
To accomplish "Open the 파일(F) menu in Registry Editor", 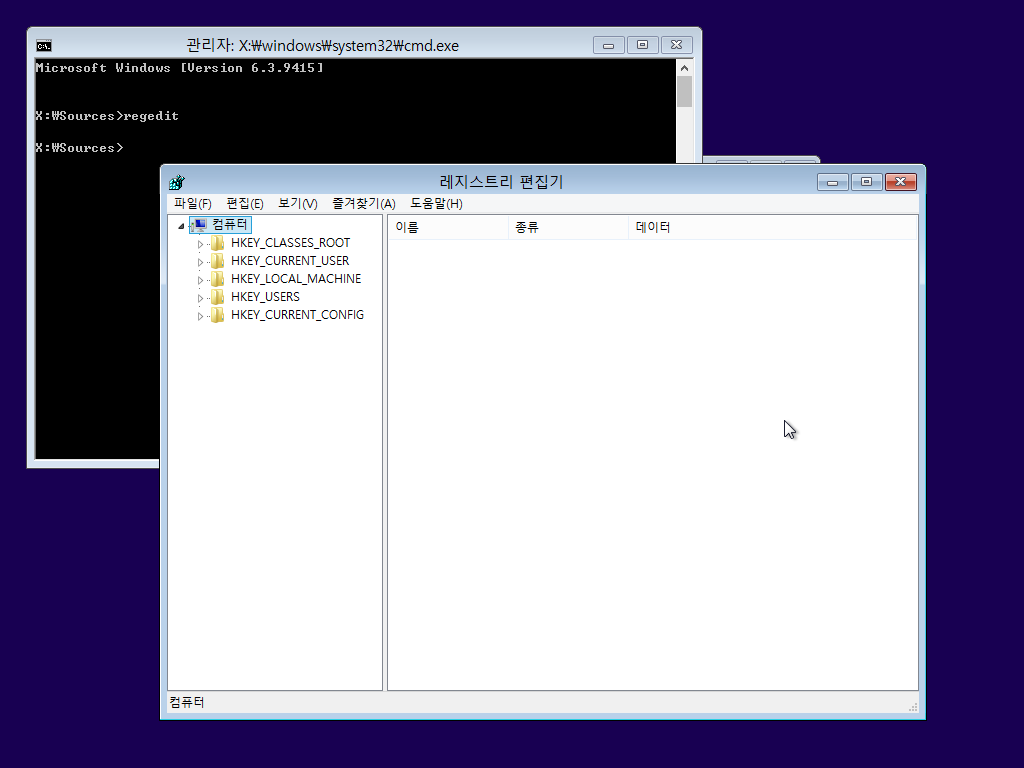I will coord(193,204).
